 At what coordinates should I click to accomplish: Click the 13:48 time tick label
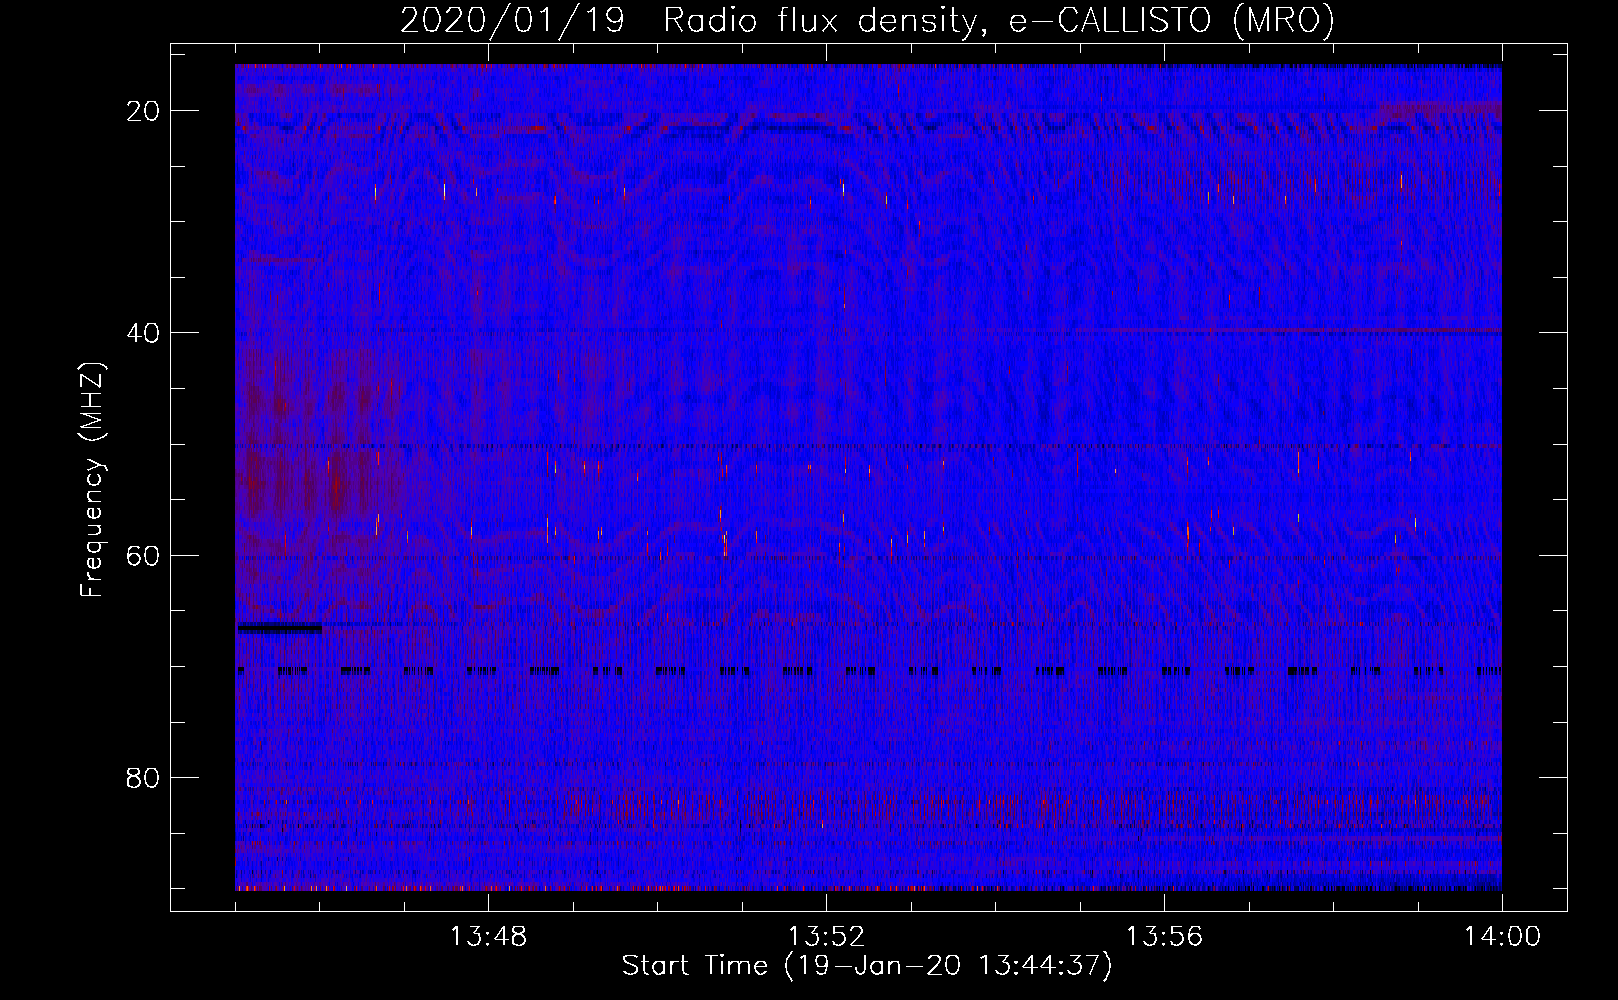pyautogui.click(x=488, y=937)
